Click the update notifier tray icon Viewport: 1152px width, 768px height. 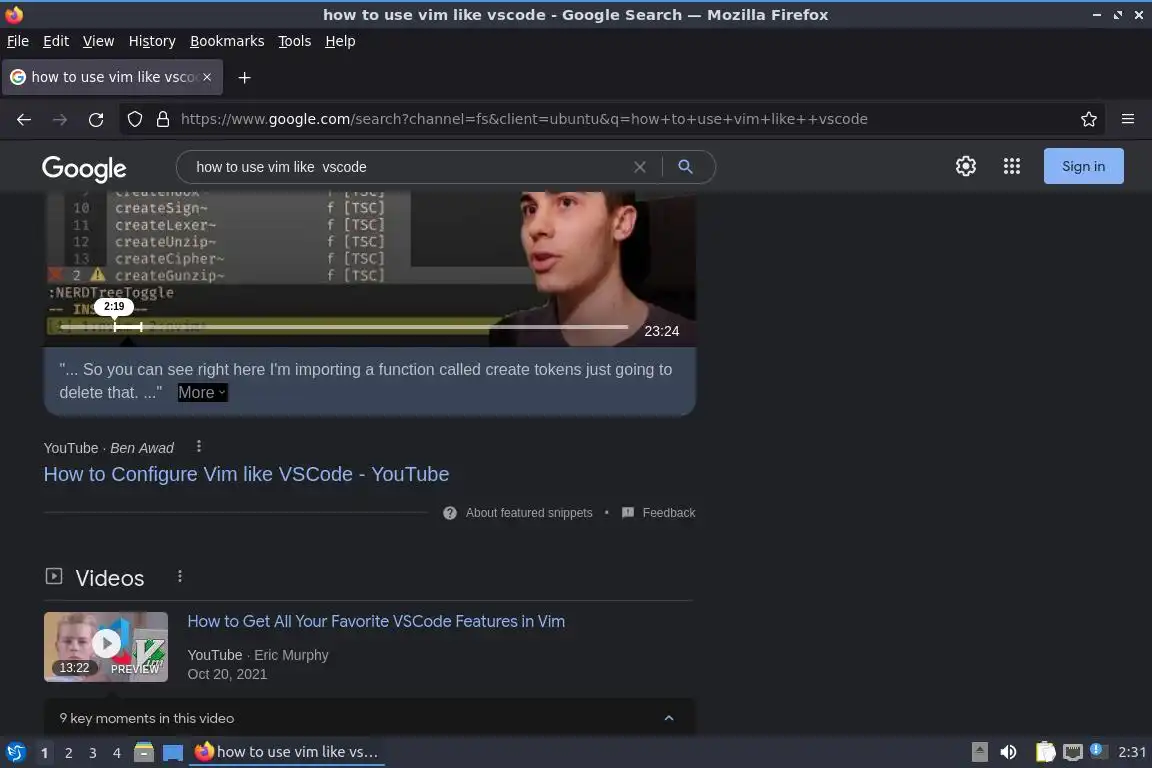tap(1098, 750)
